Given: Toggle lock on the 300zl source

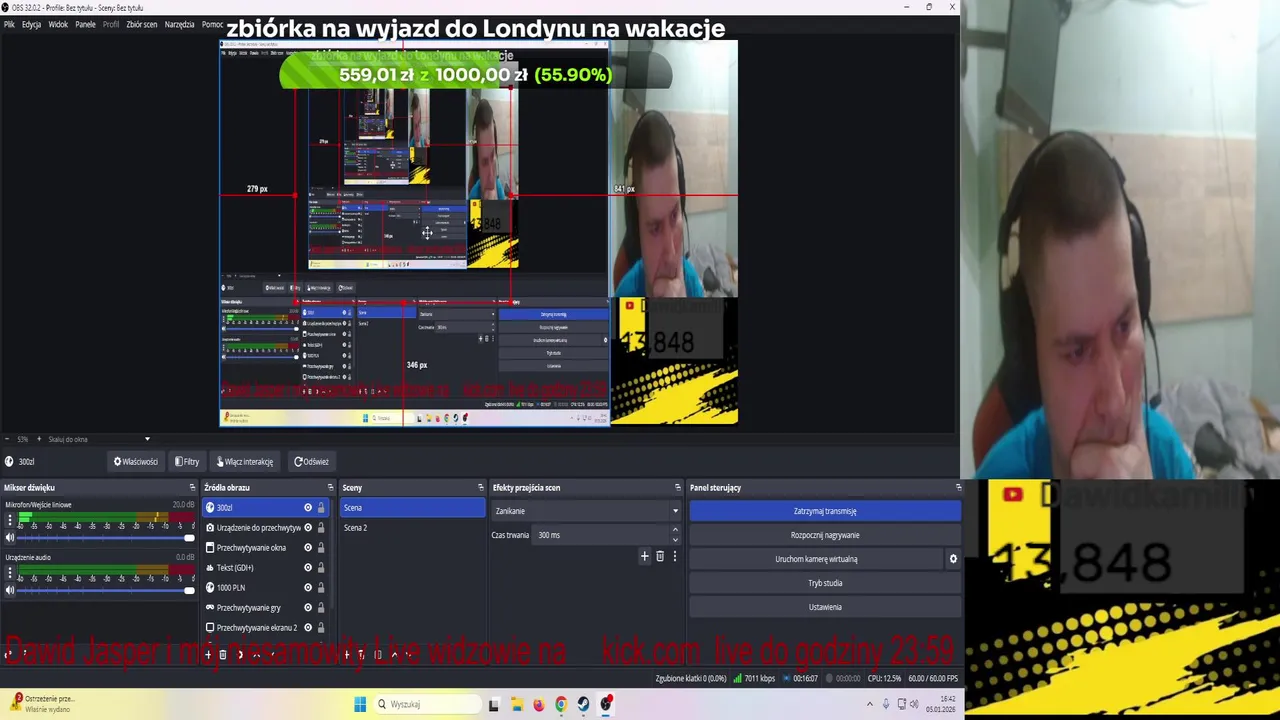Looking at the screenshot, I should click(x=321, y=508).
